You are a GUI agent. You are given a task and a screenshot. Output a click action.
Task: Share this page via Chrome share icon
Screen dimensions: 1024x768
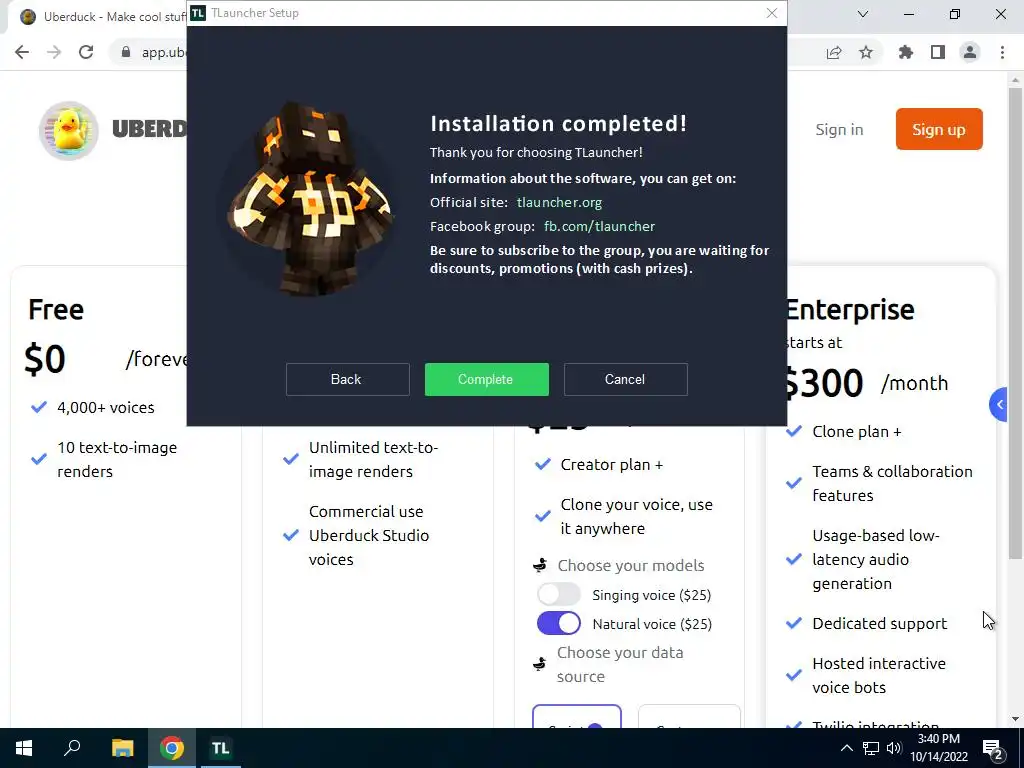click(834, 52)
